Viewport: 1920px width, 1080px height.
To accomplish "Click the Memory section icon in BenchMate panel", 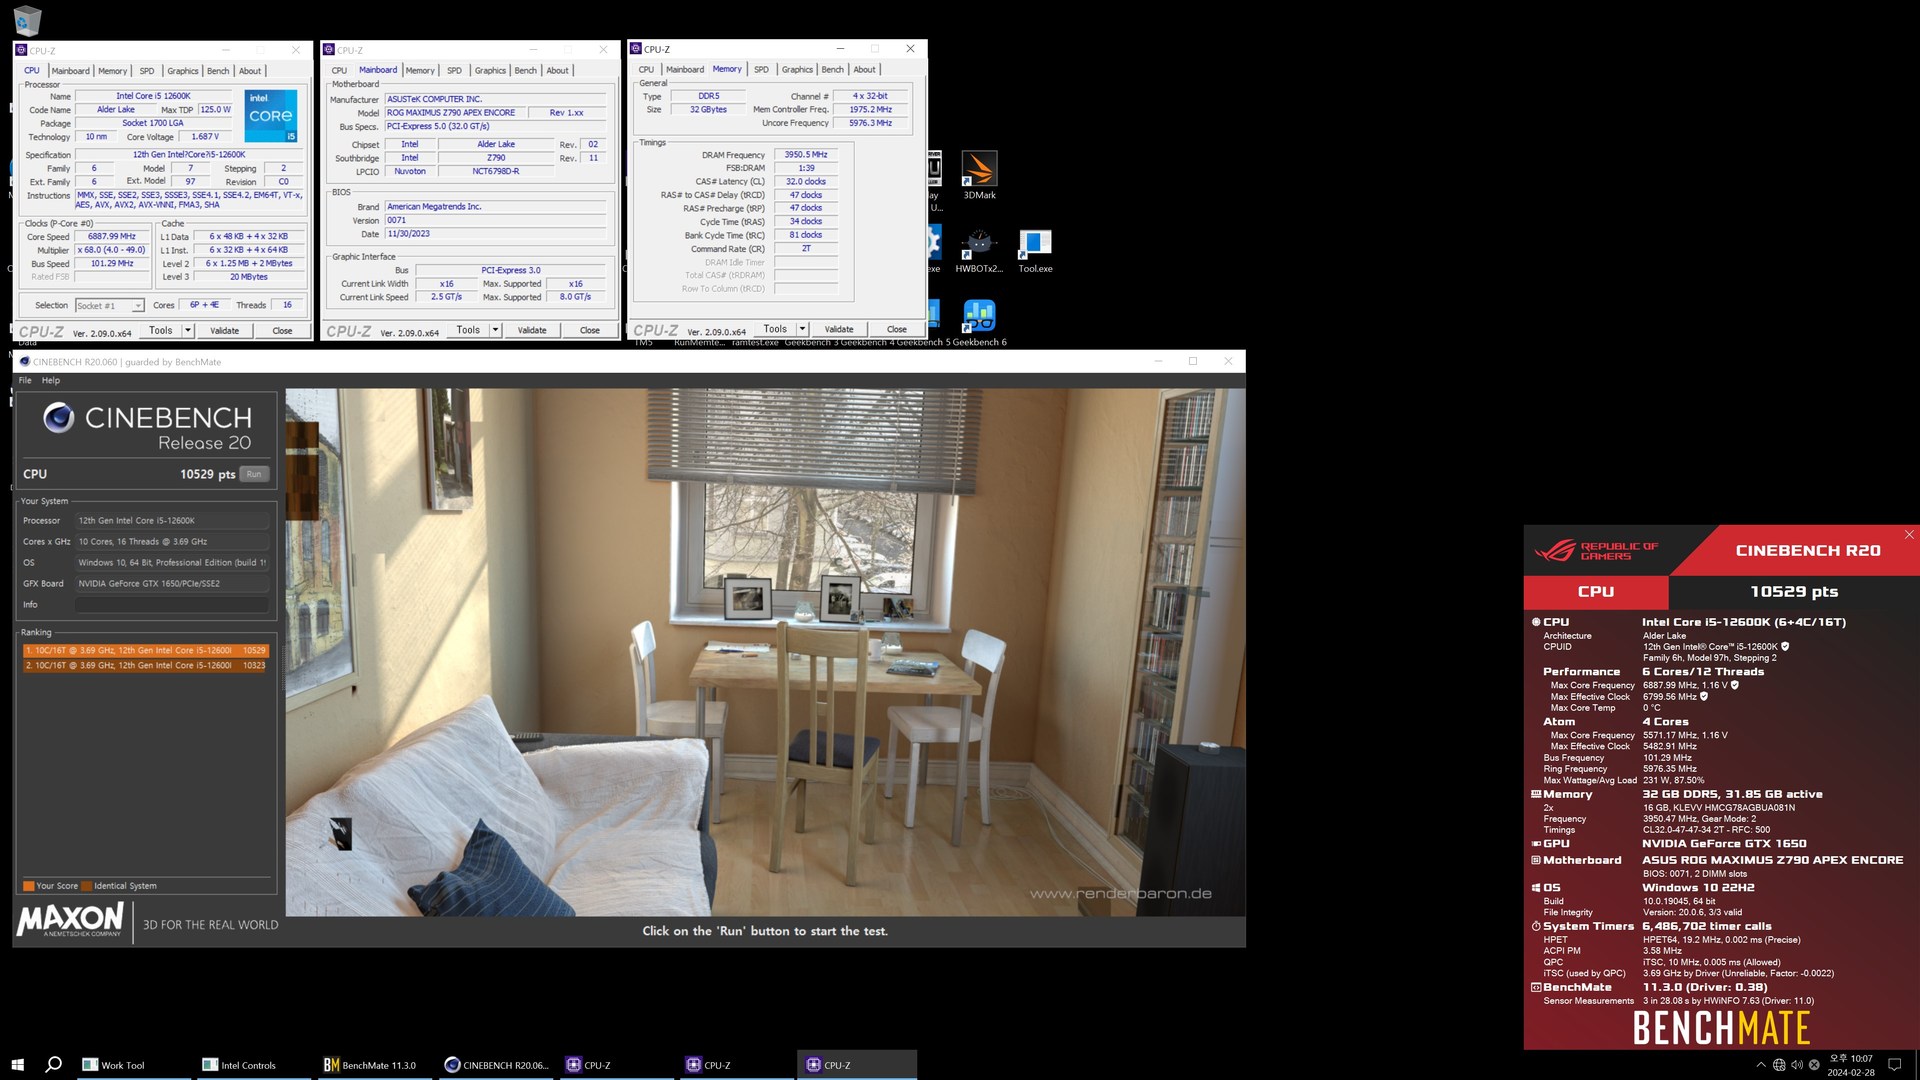I will [x=1536, y=794].
